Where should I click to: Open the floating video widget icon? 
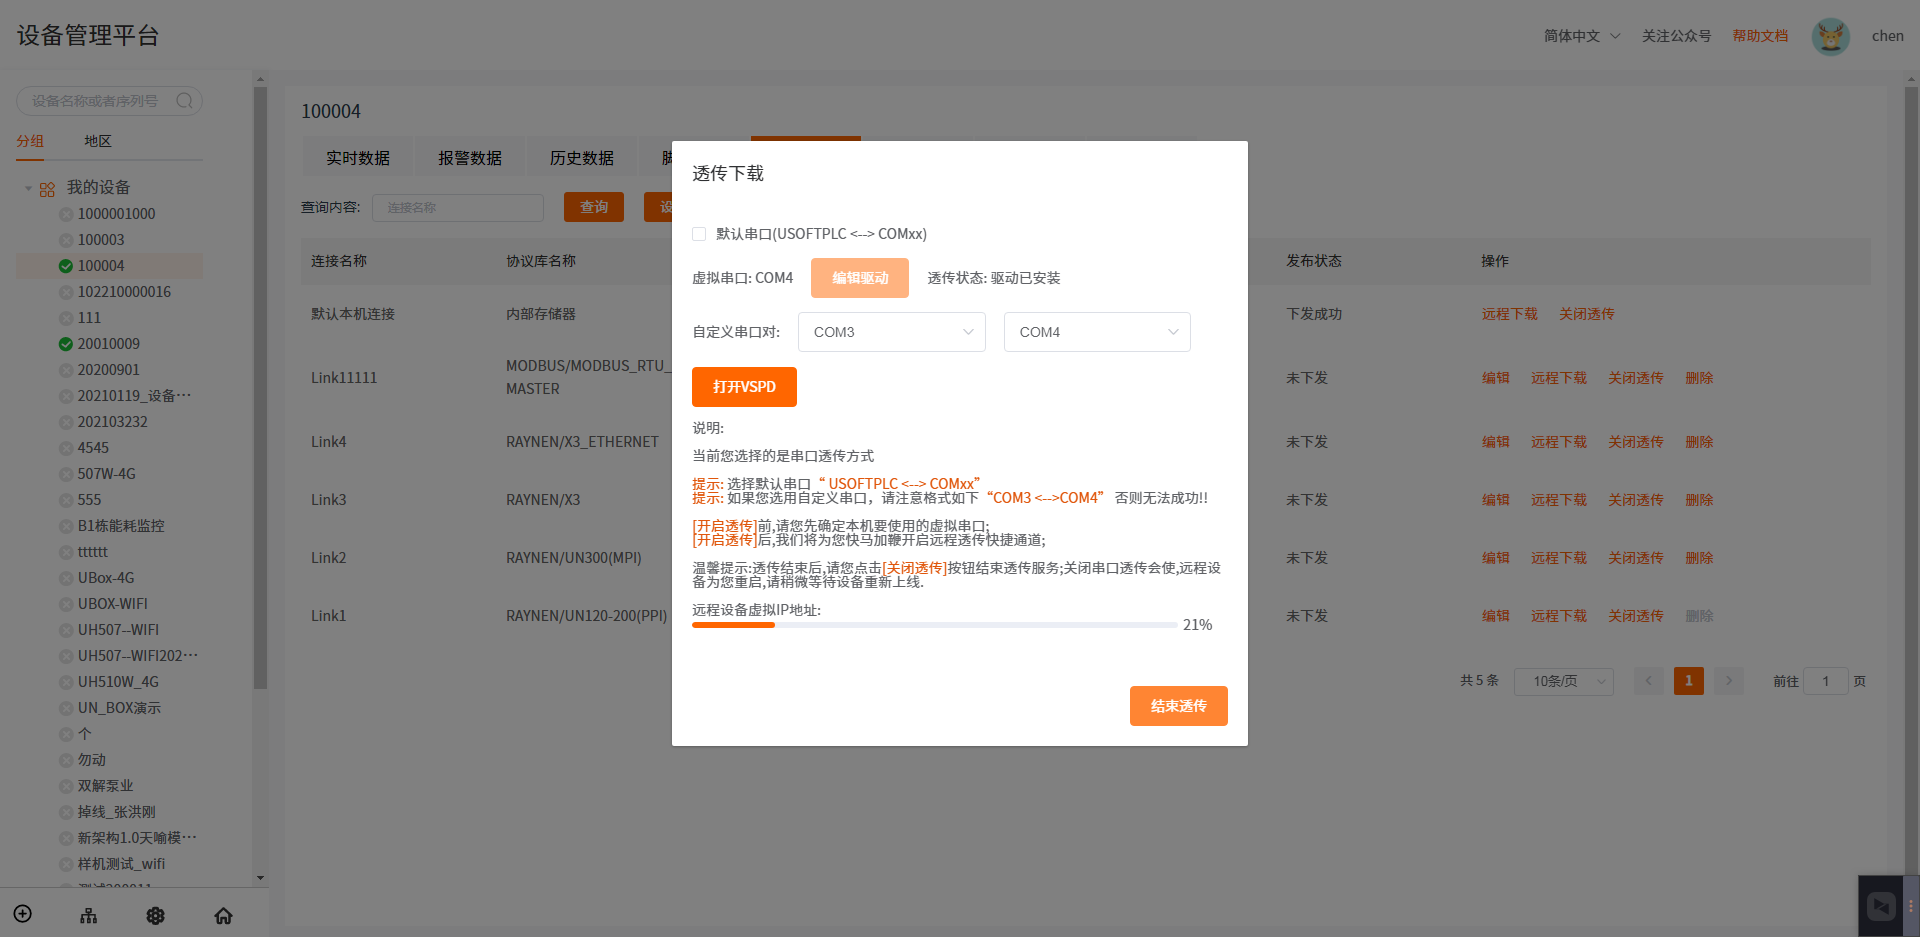tap(1881, 906)
